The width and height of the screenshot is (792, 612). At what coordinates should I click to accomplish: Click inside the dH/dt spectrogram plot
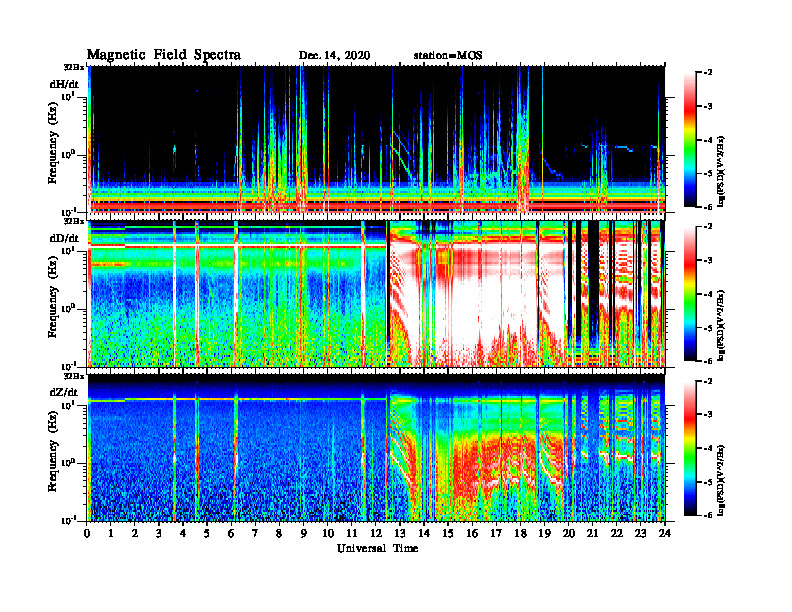click(x=376, y=139)
